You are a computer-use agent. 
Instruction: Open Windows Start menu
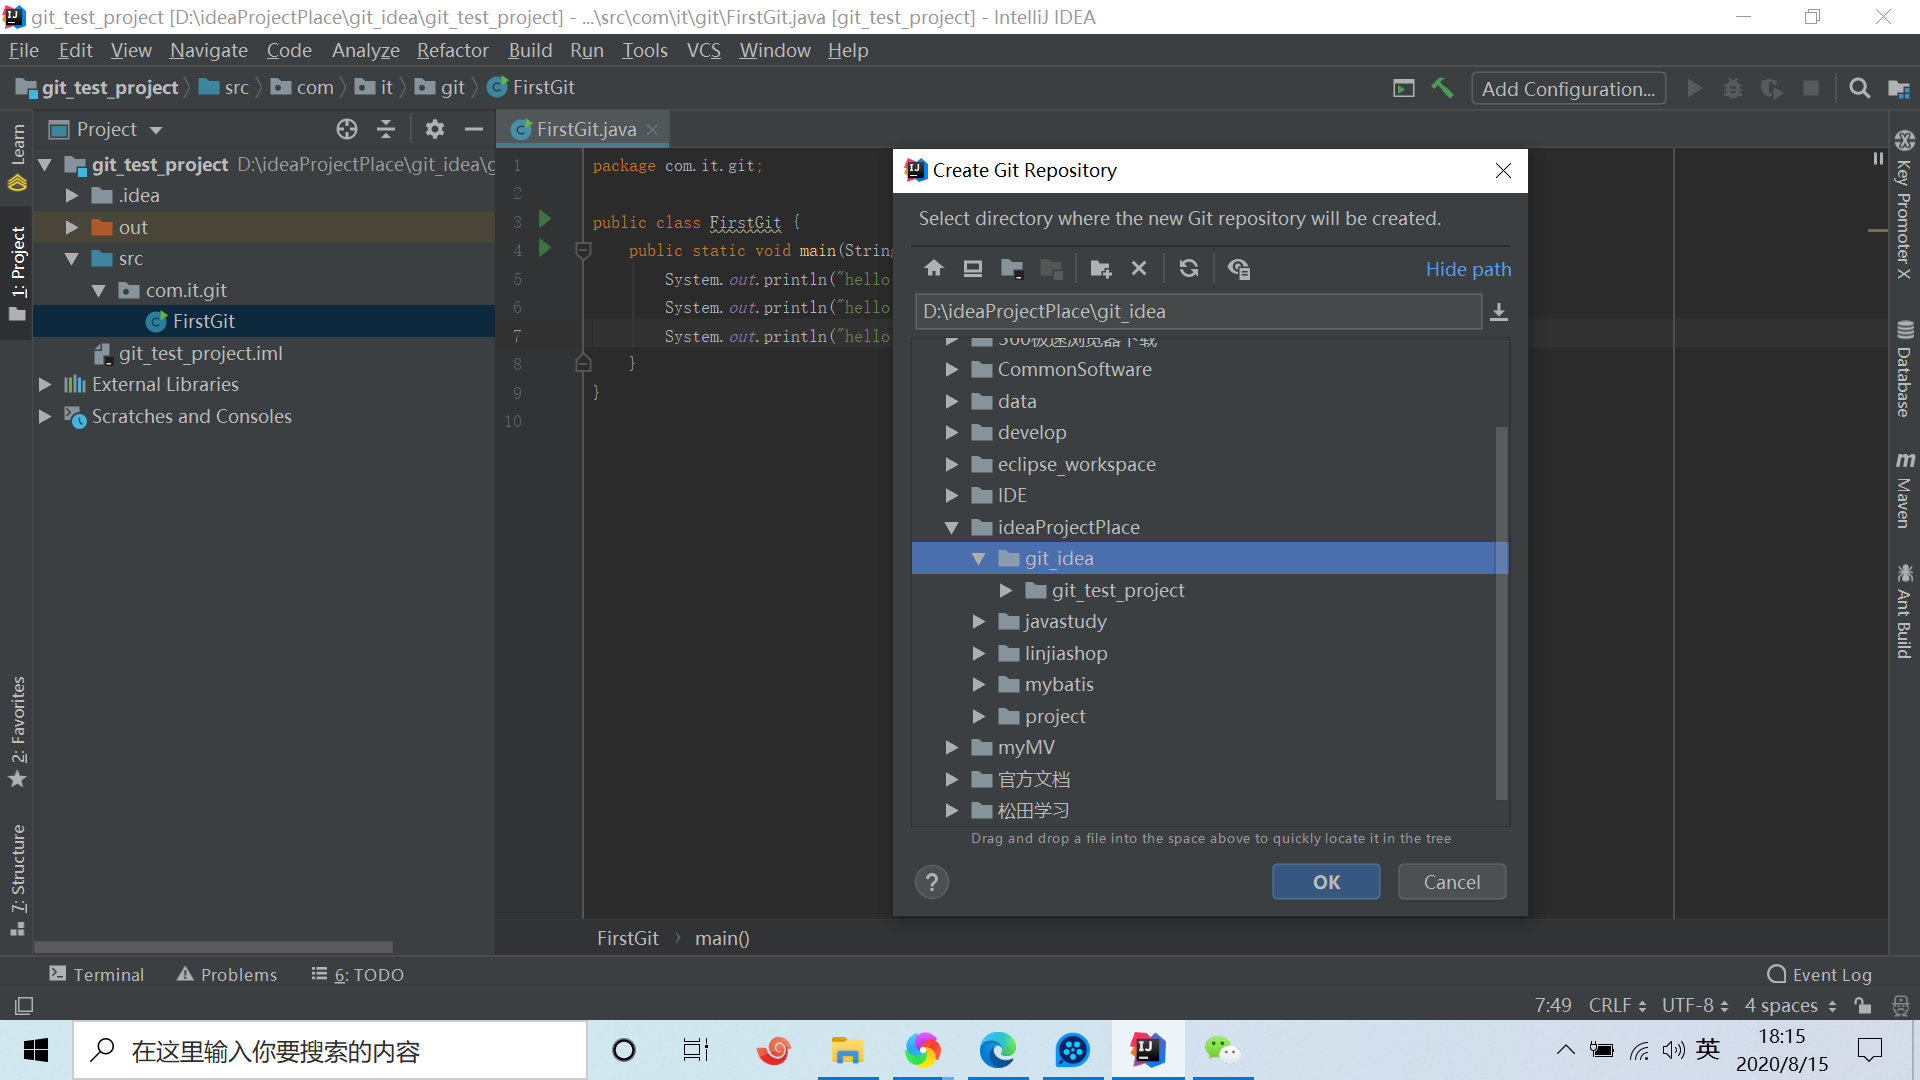[x=36, y=1050]
